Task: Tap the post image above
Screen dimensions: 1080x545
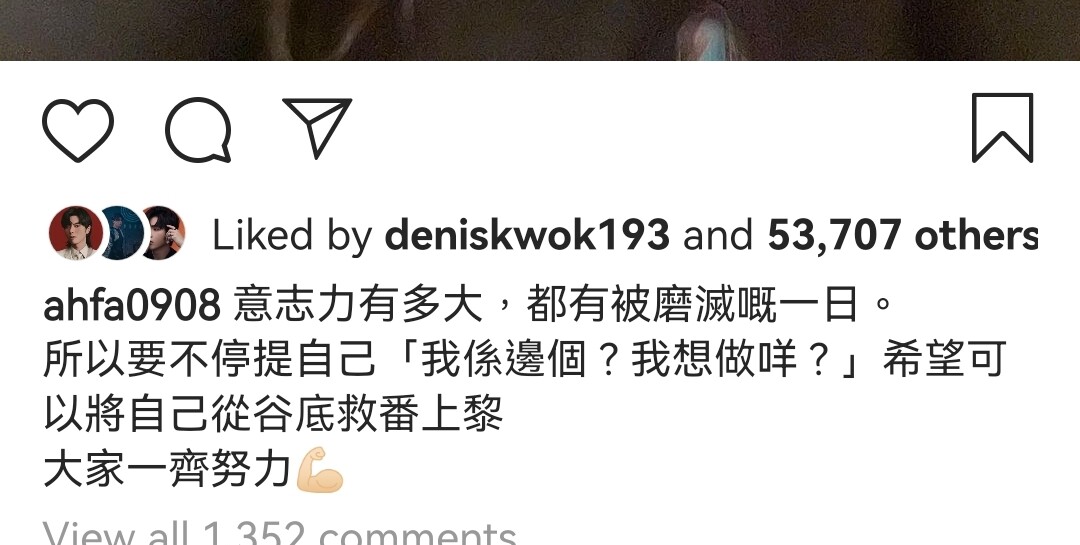Action: click(x=540, y=30)
